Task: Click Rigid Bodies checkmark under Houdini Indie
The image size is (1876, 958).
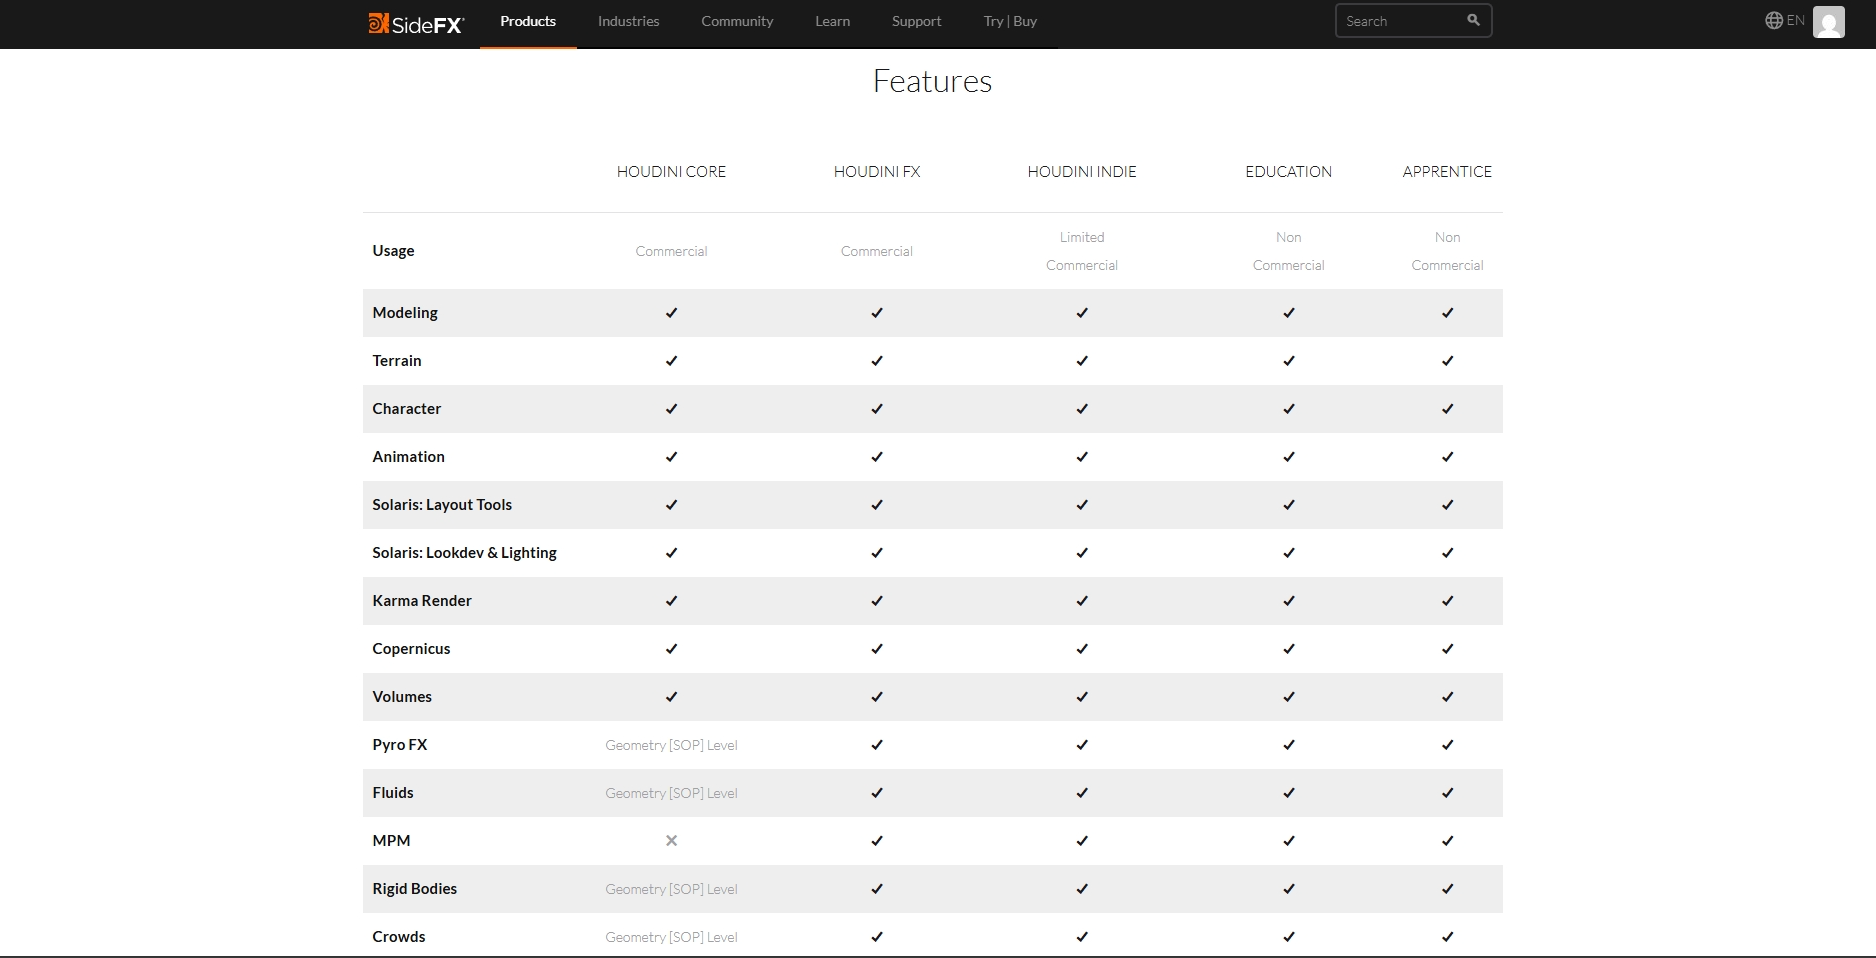Action: tap(1082, 889)
